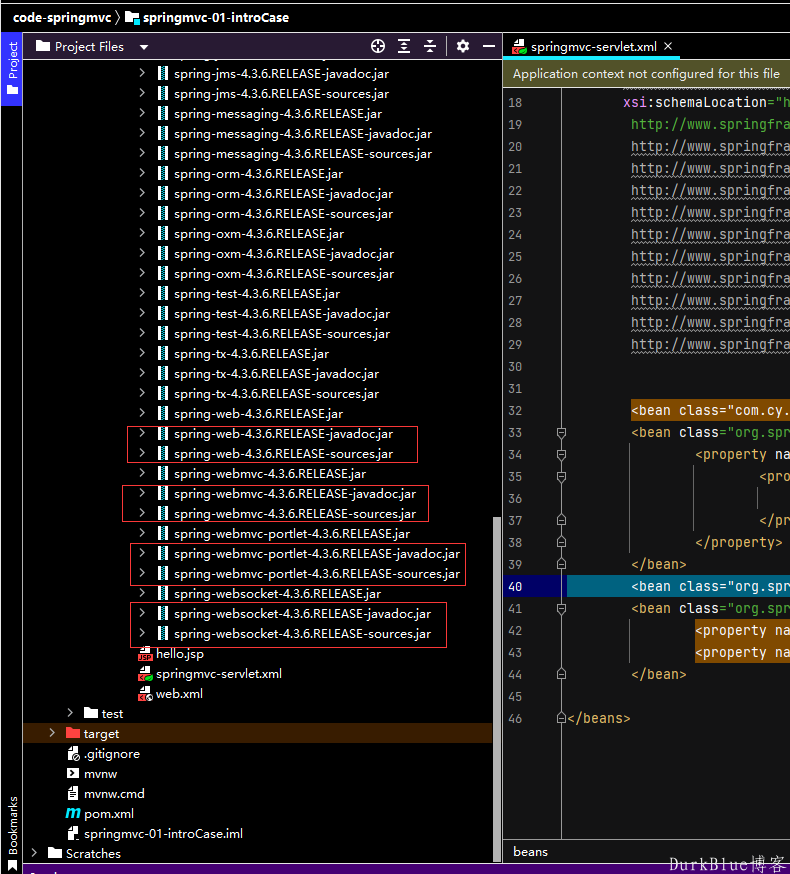This screenshot has height=874, width=790.
Task: Expand spring-webmvc-4.3.6.RELEASE.jar node
Action: tap(142, 473)
